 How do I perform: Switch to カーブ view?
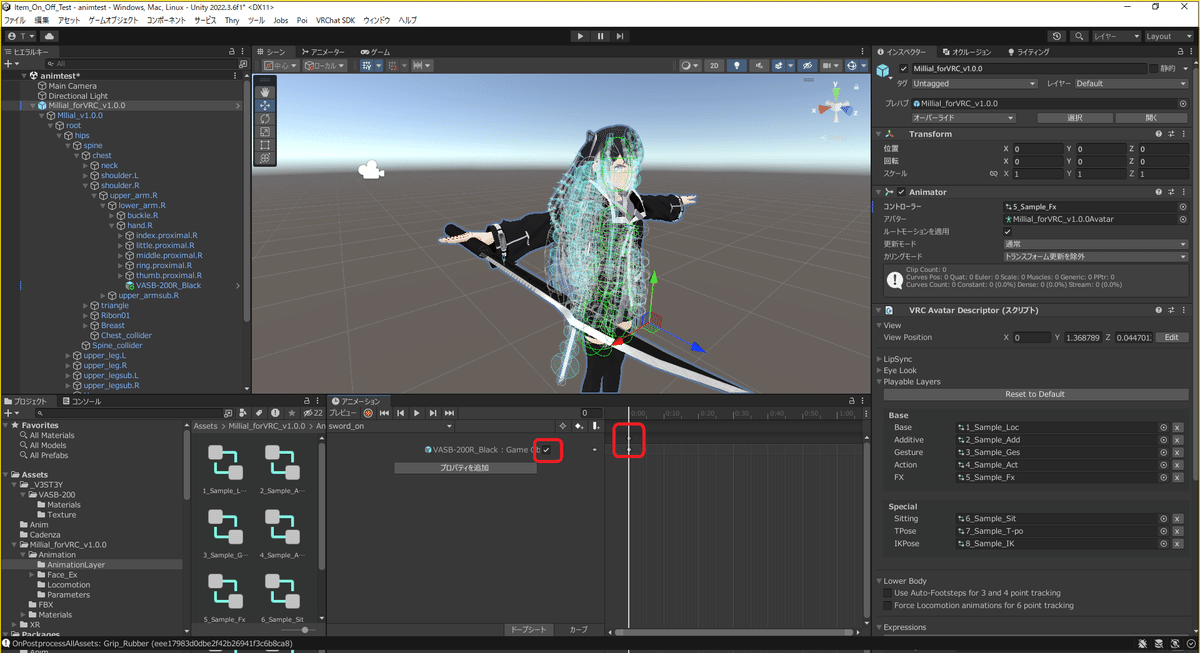(x=579, y=630)
